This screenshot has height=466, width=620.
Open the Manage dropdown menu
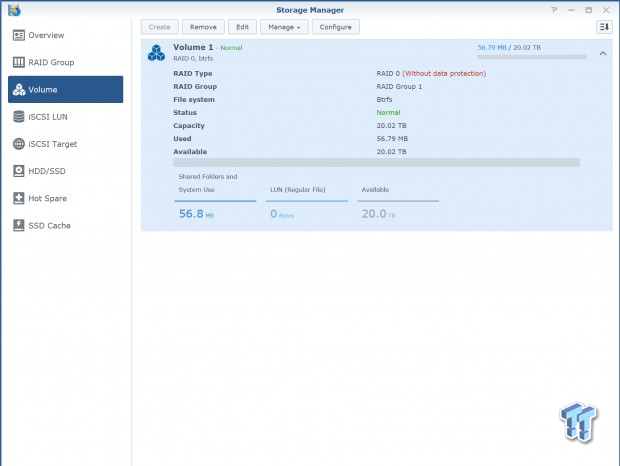coord(284,27)
